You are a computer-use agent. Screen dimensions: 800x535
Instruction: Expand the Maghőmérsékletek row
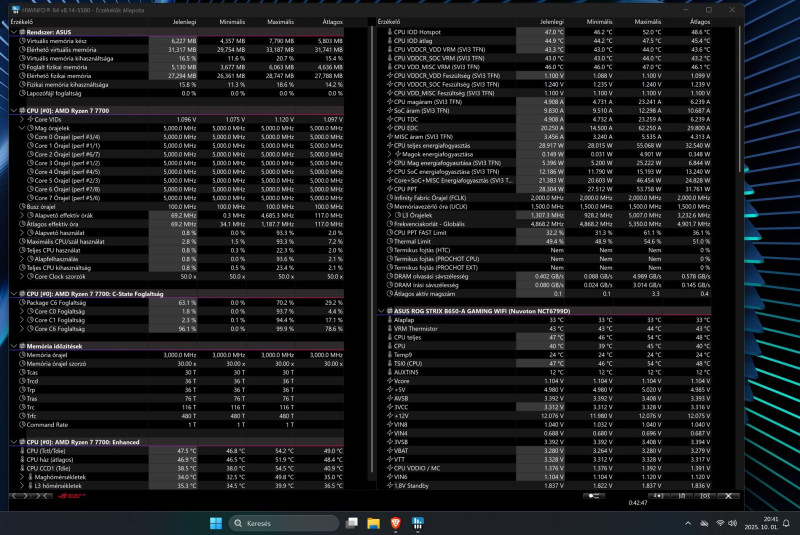22,477
